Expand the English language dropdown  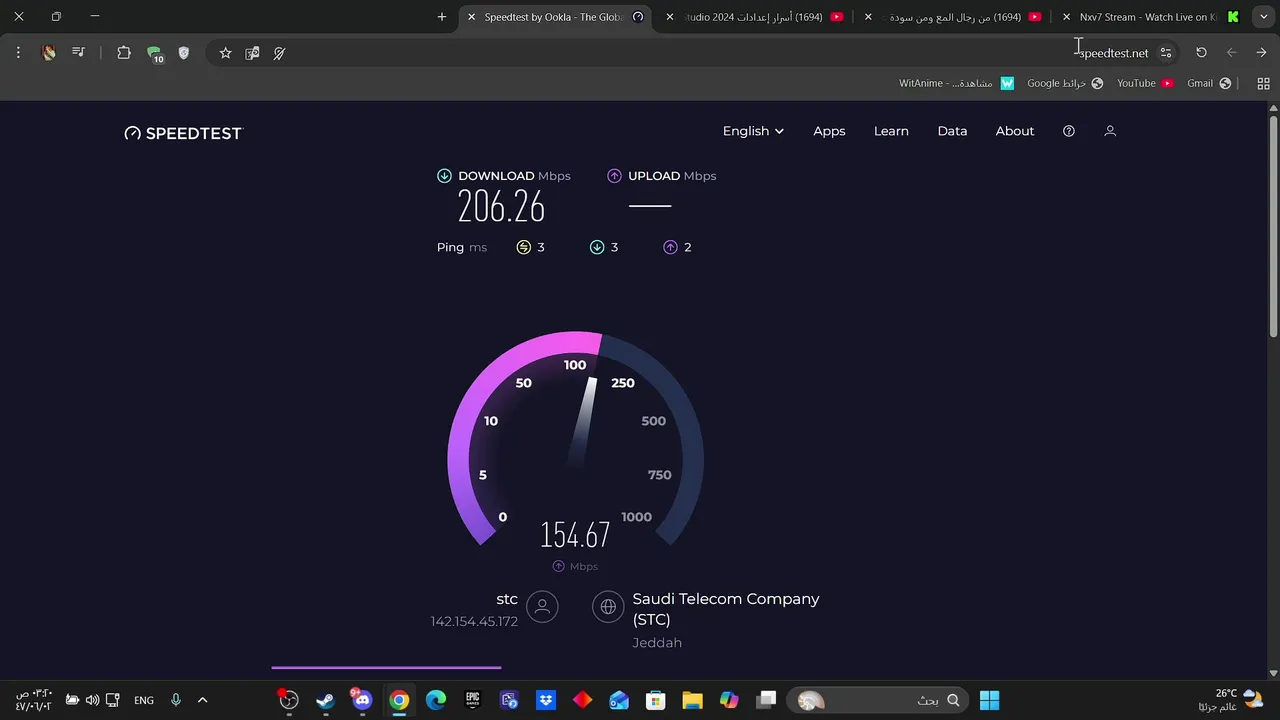point(753,131)
